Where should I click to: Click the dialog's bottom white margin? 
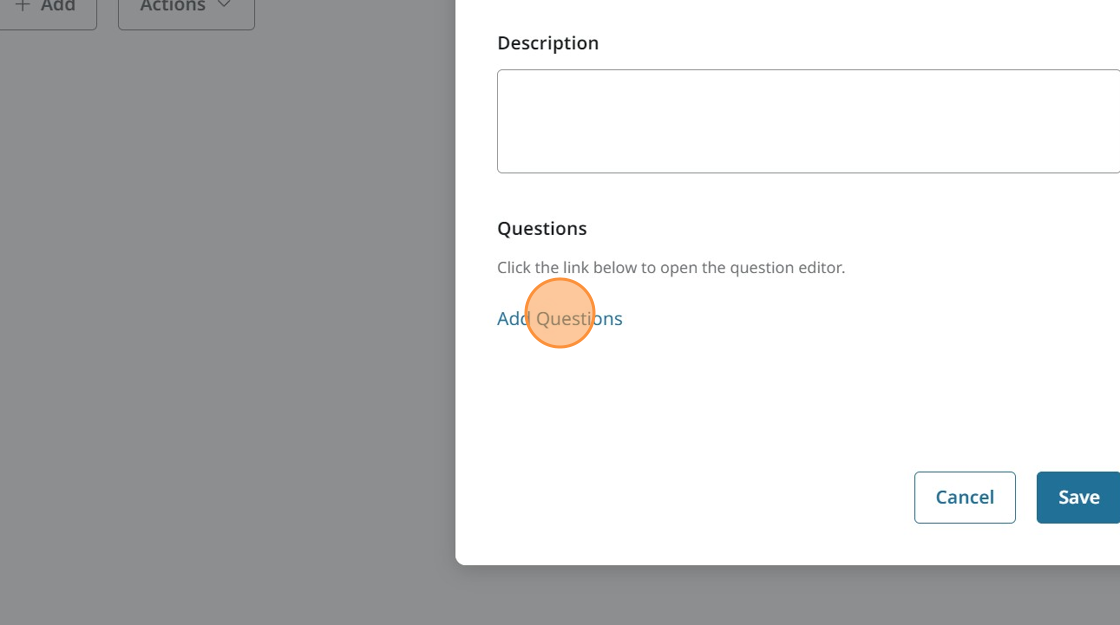pos(780,547)
